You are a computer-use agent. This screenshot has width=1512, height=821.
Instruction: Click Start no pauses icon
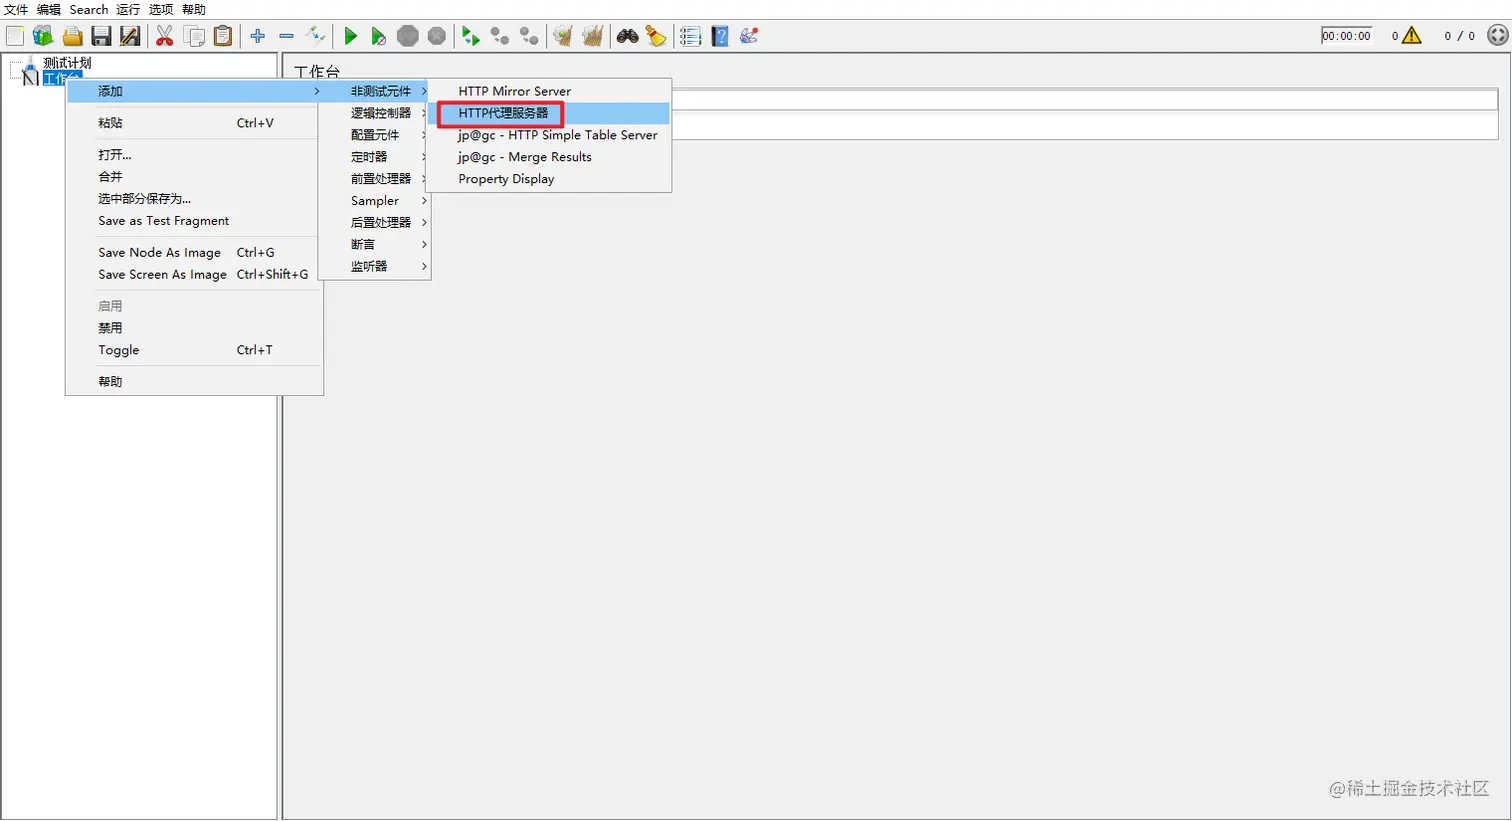click(378, 36)
